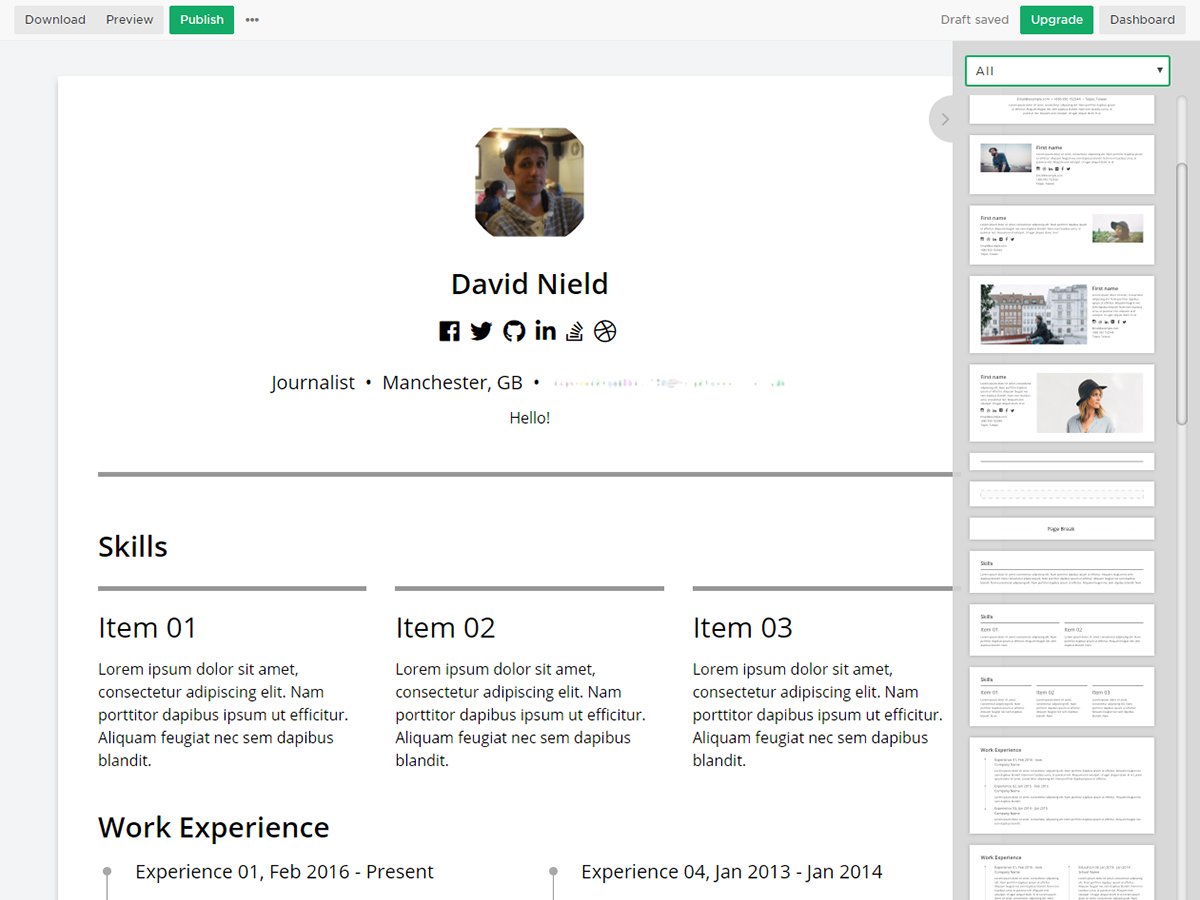The image size is (1200, 900).
Task: Select the David Nield profile photo
Action: point(529,182)
